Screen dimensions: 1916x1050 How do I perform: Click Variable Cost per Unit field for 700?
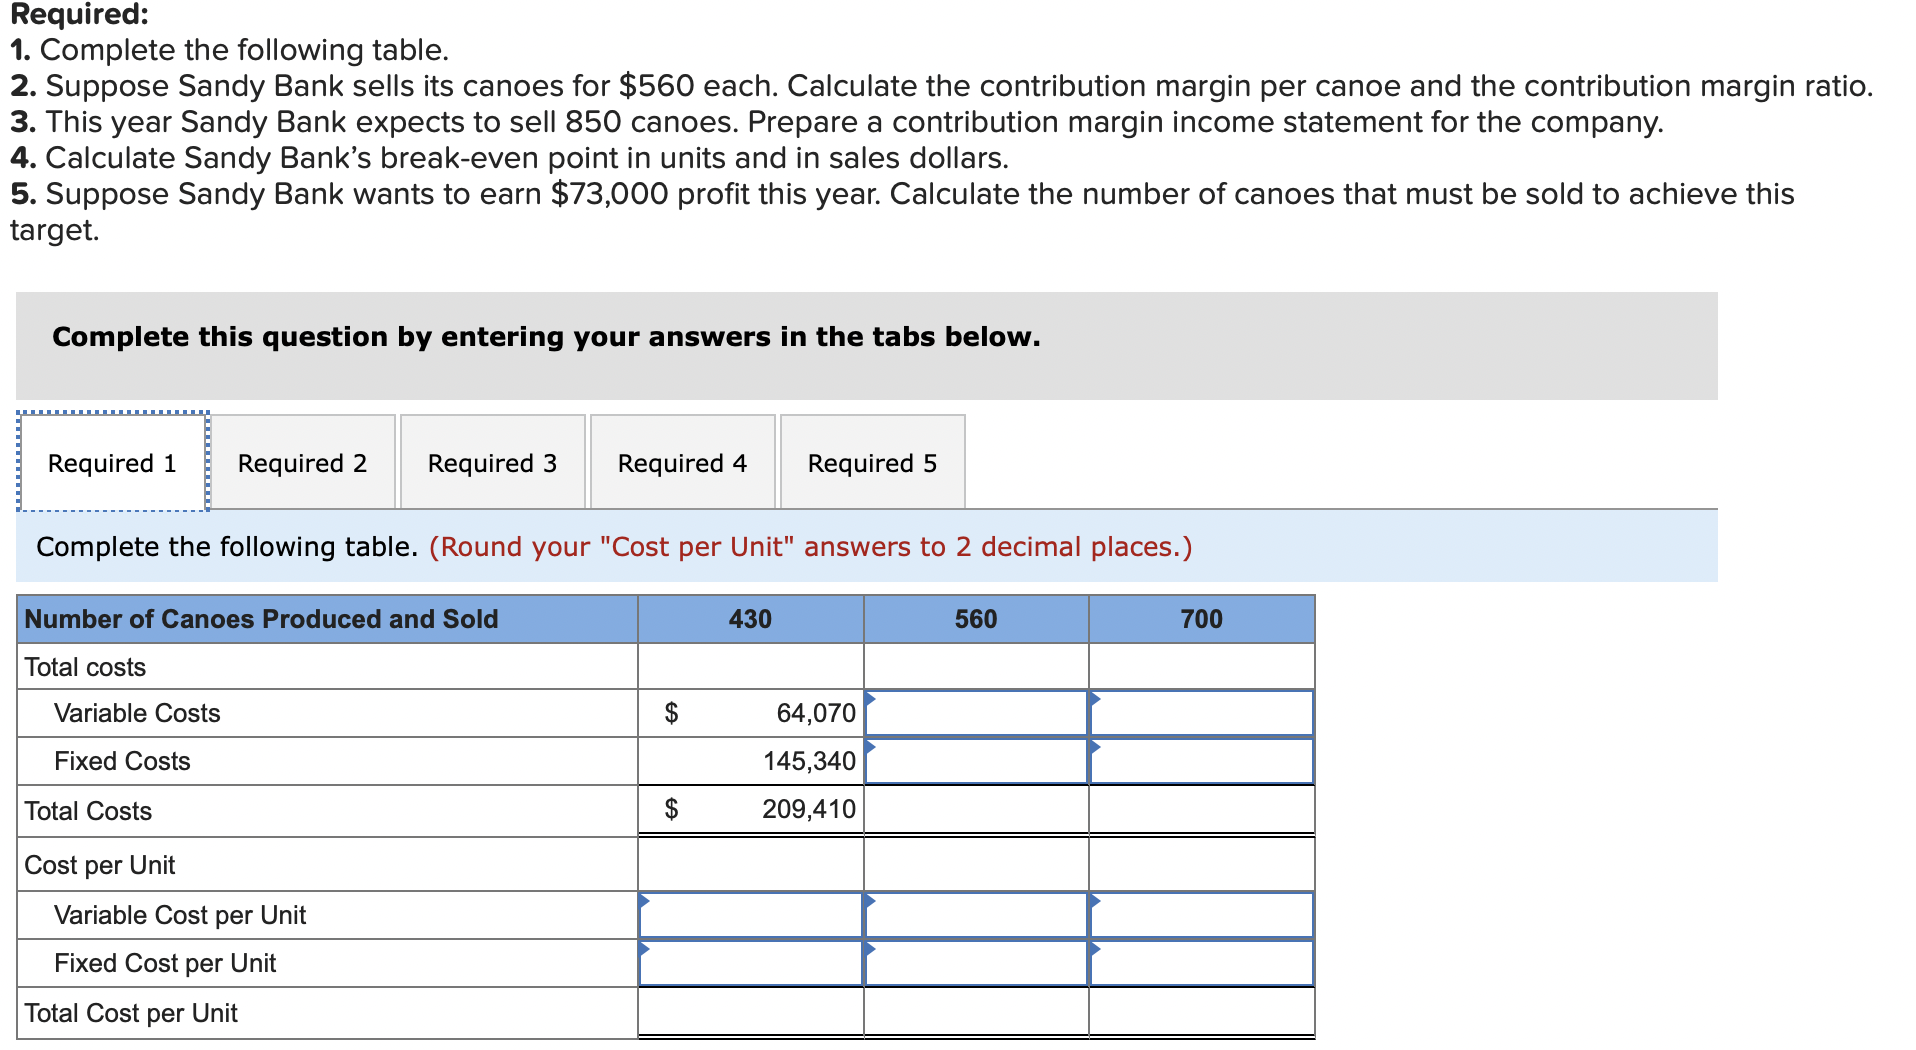[1200, 914]
